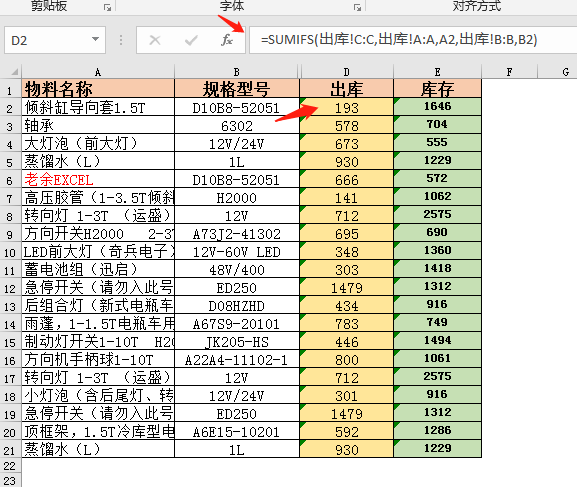Click the formula bar resize dots handle
Screen dimensions: 577x487
click(121, 40)
